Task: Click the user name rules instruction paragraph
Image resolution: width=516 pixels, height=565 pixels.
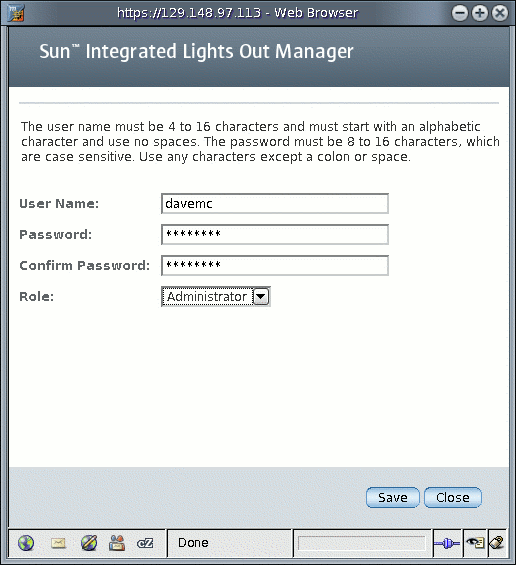Action: click(260, 142)
